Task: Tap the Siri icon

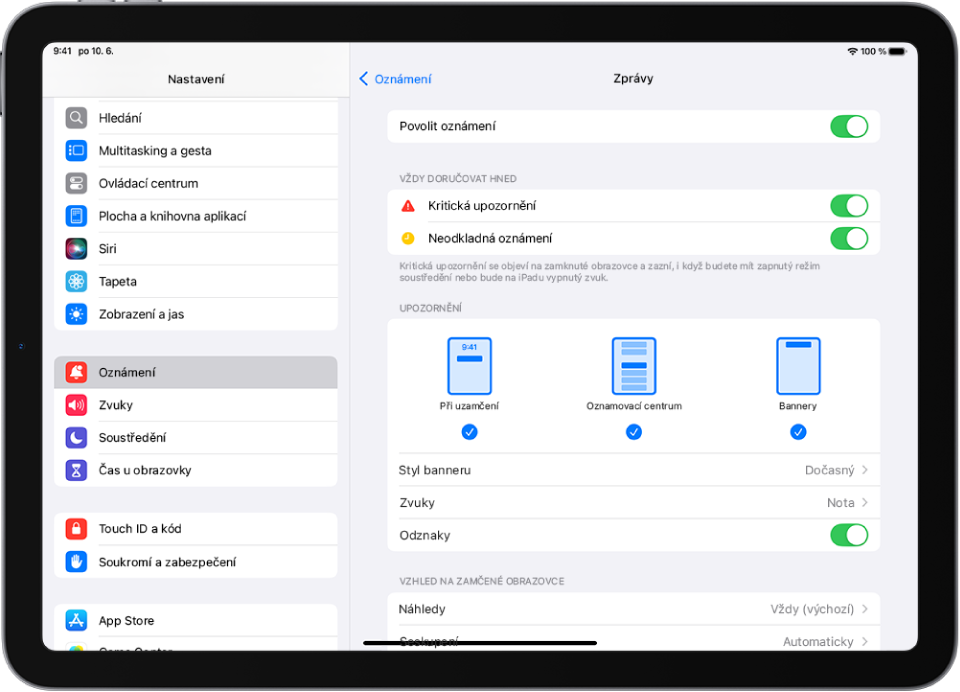Action: [76, 249]
